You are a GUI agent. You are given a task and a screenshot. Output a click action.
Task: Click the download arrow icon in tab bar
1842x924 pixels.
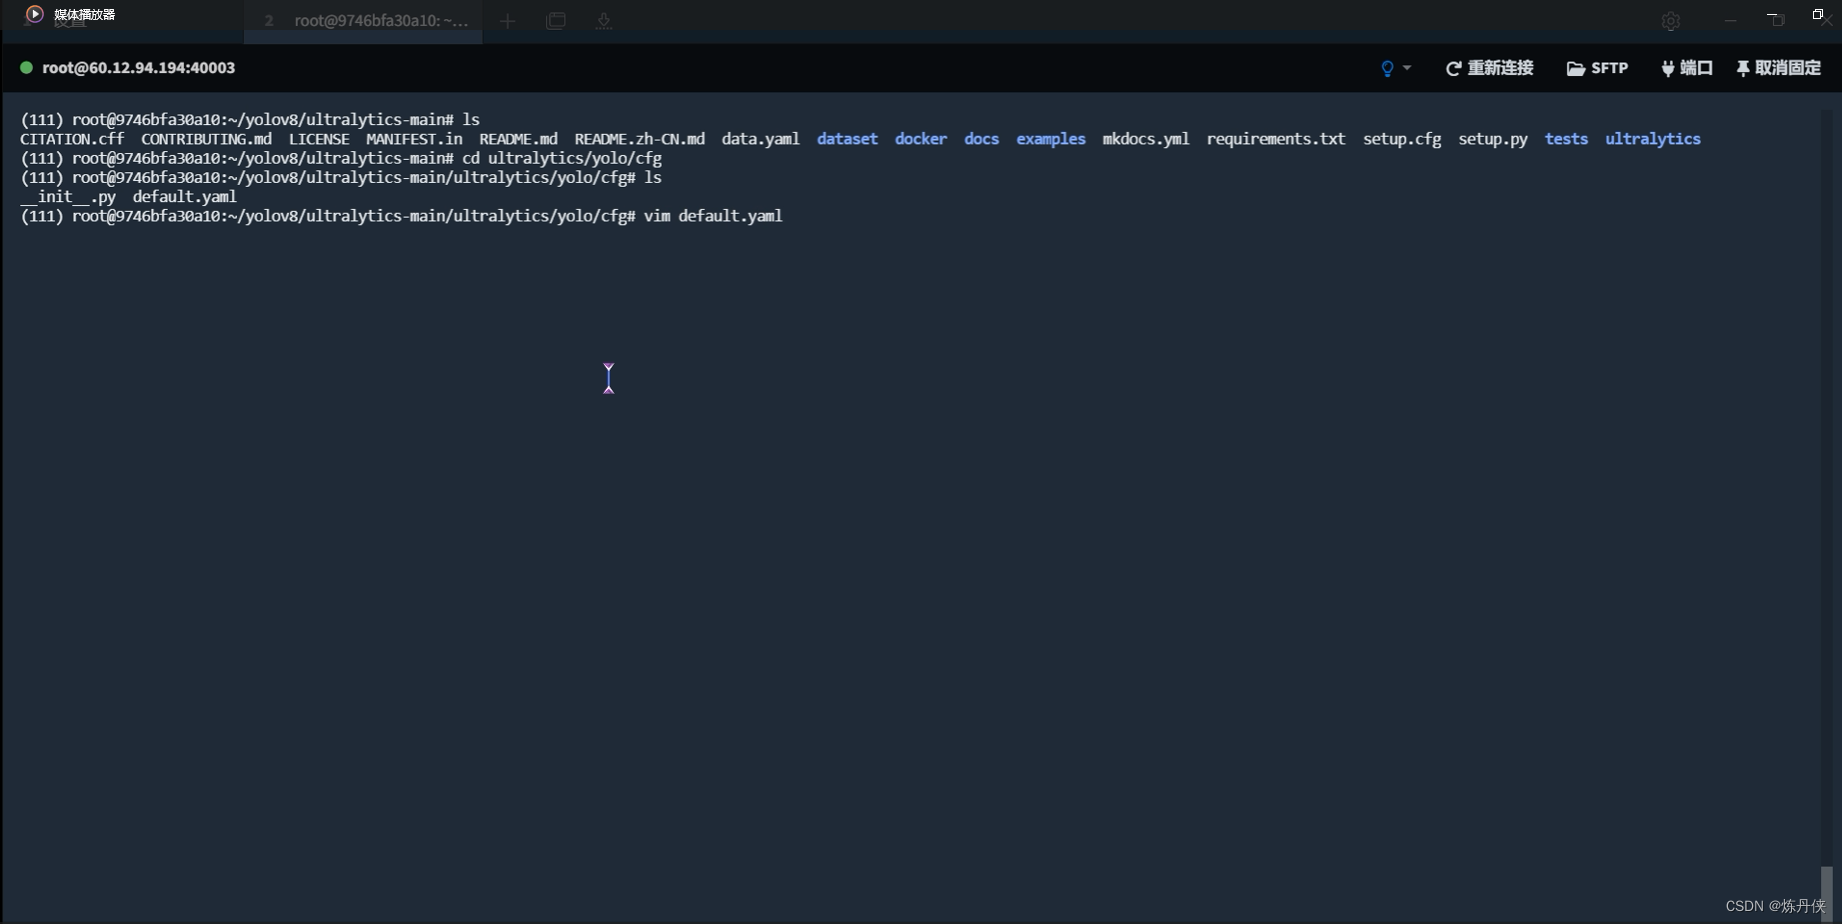pyautogui.click(x=604, y=21)
